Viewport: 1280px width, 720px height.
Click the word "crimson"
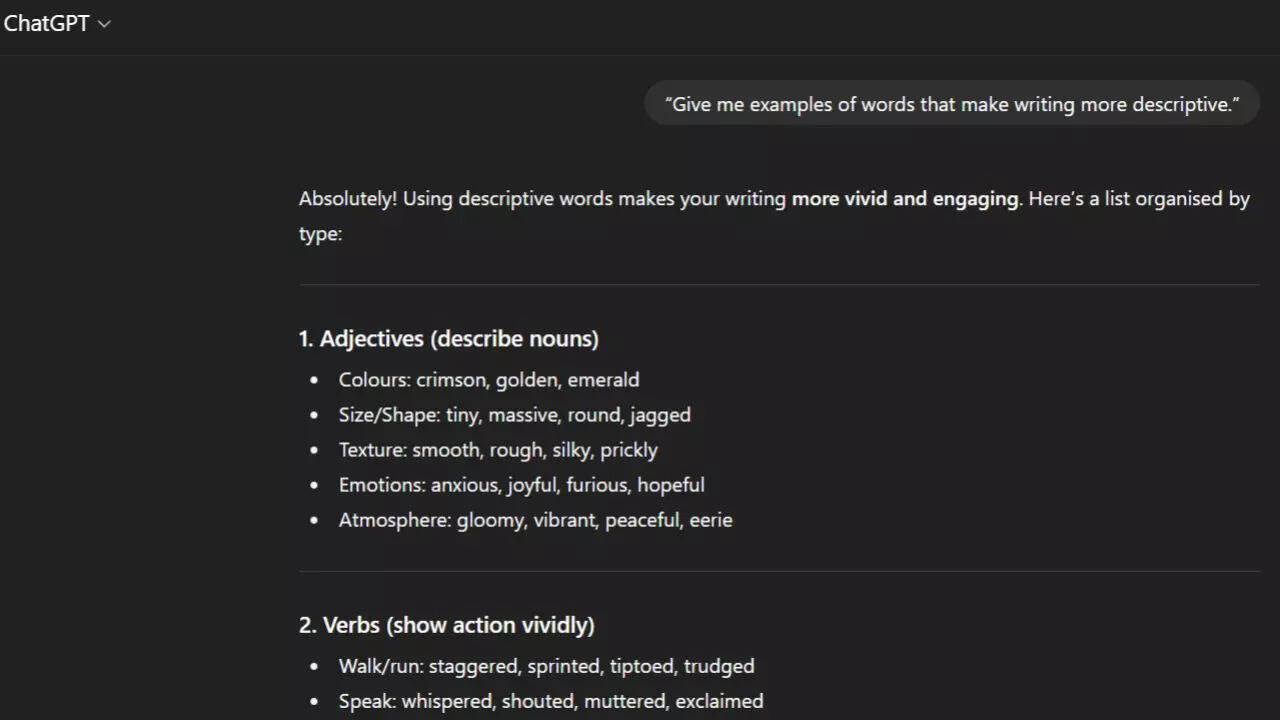tap(452, 380)
